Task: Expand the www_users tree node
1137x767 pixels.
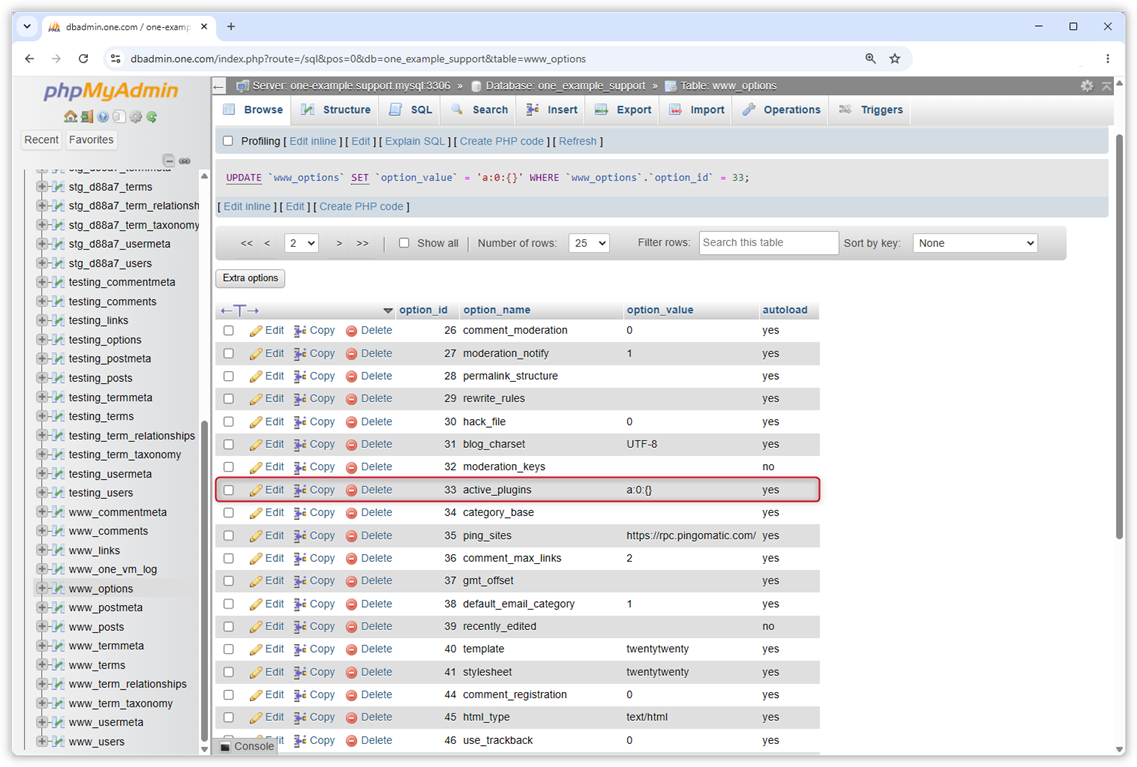Action: pyautogui.click(x=42, y=742)
